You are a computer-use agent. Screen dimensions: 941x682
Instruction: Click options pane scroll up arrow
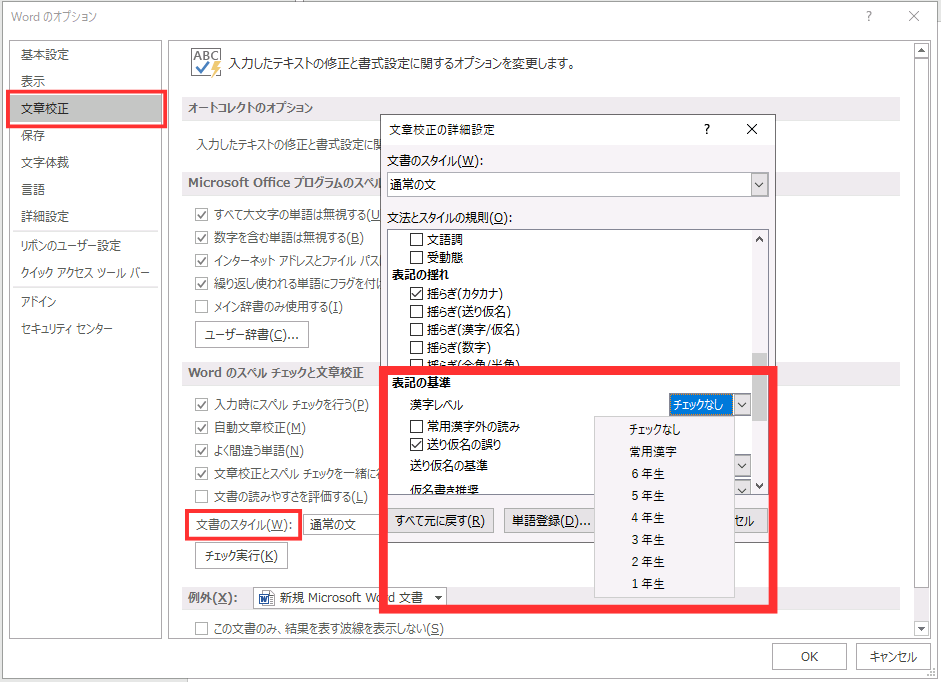921,52
